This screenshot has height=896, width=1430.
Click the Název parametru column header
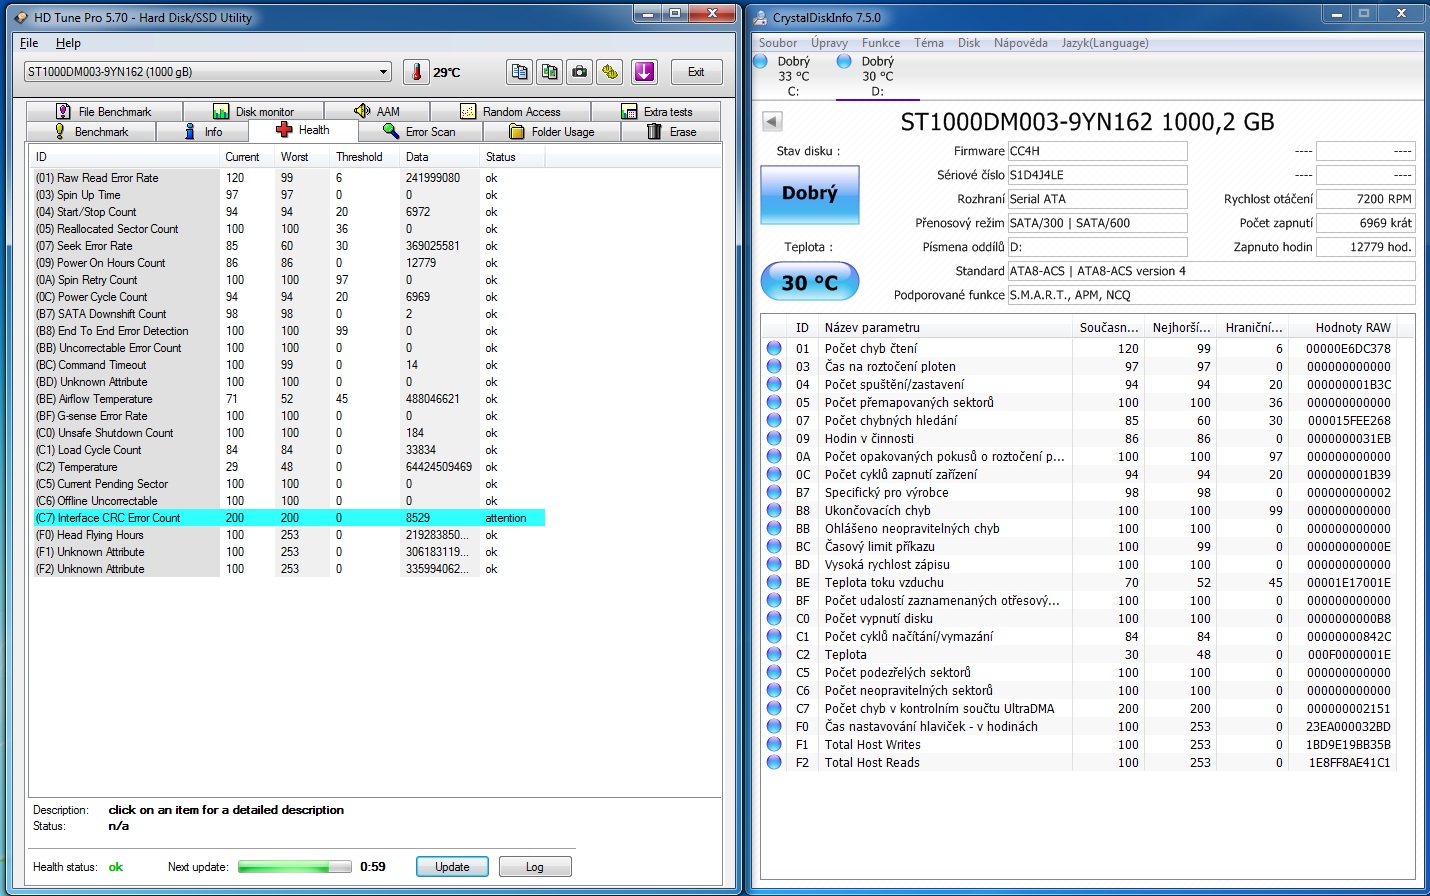click(x=944, y=328)
